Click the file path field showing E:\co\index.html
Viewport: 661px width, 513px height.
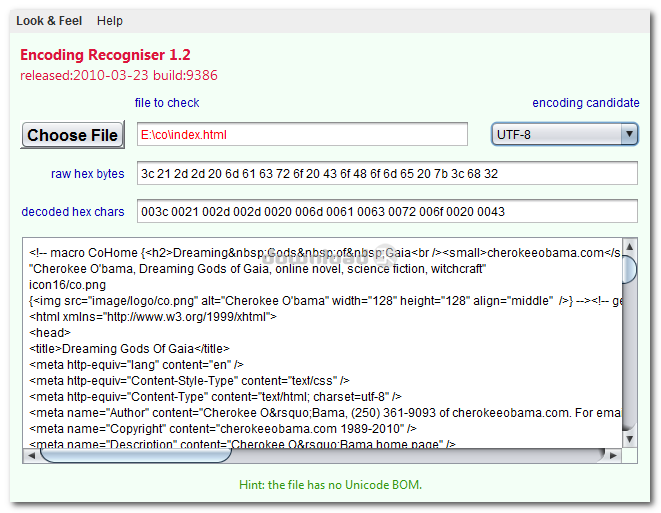302,134
